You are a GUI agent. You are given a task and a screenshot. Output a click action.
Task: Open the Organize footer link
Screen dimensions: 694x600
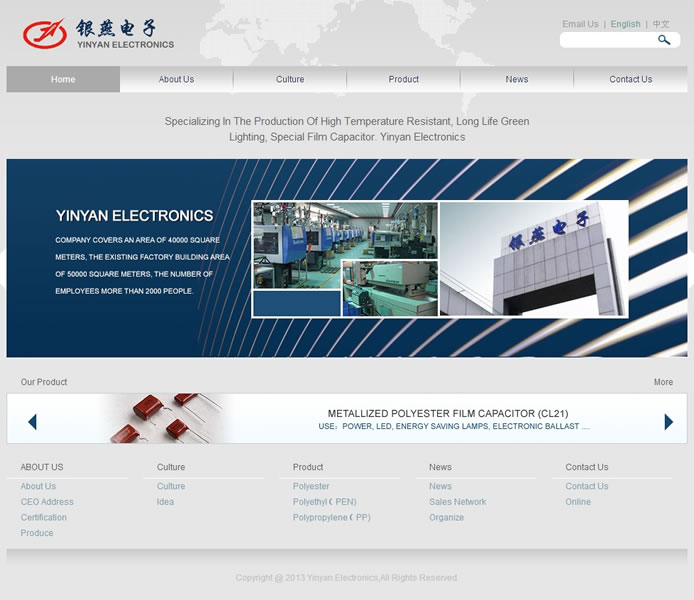click(x=446, y=517)
